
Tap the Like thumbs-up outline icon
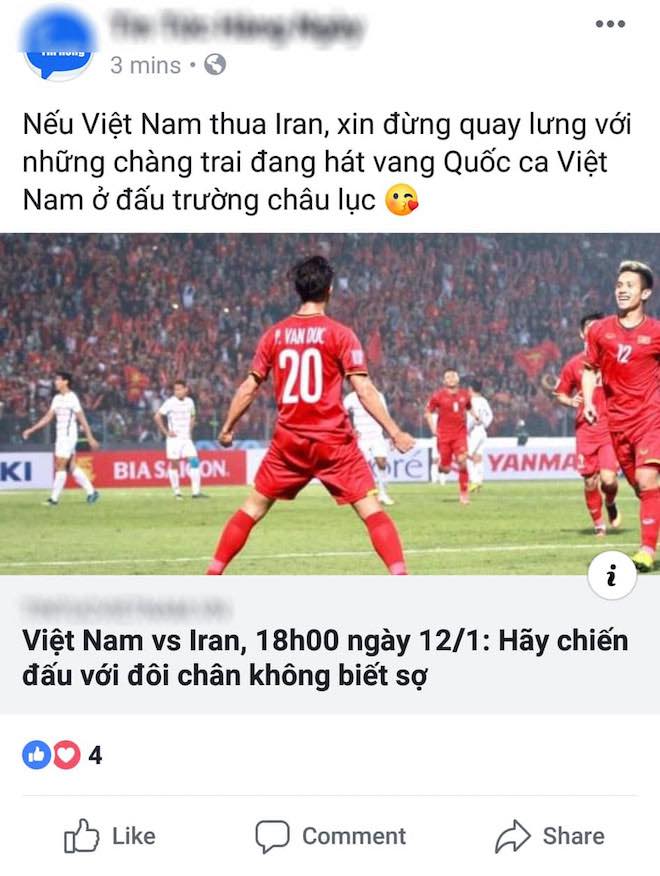point(82,836)
